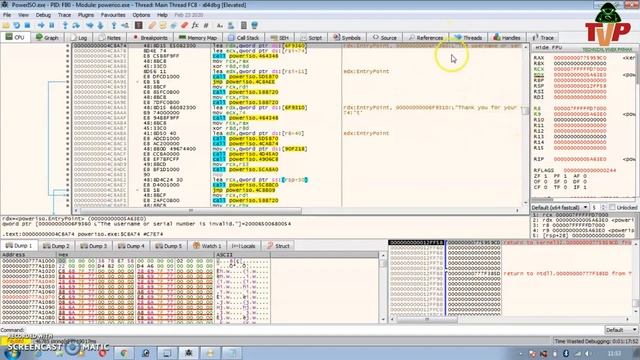Open the Plugins menu

86,15
